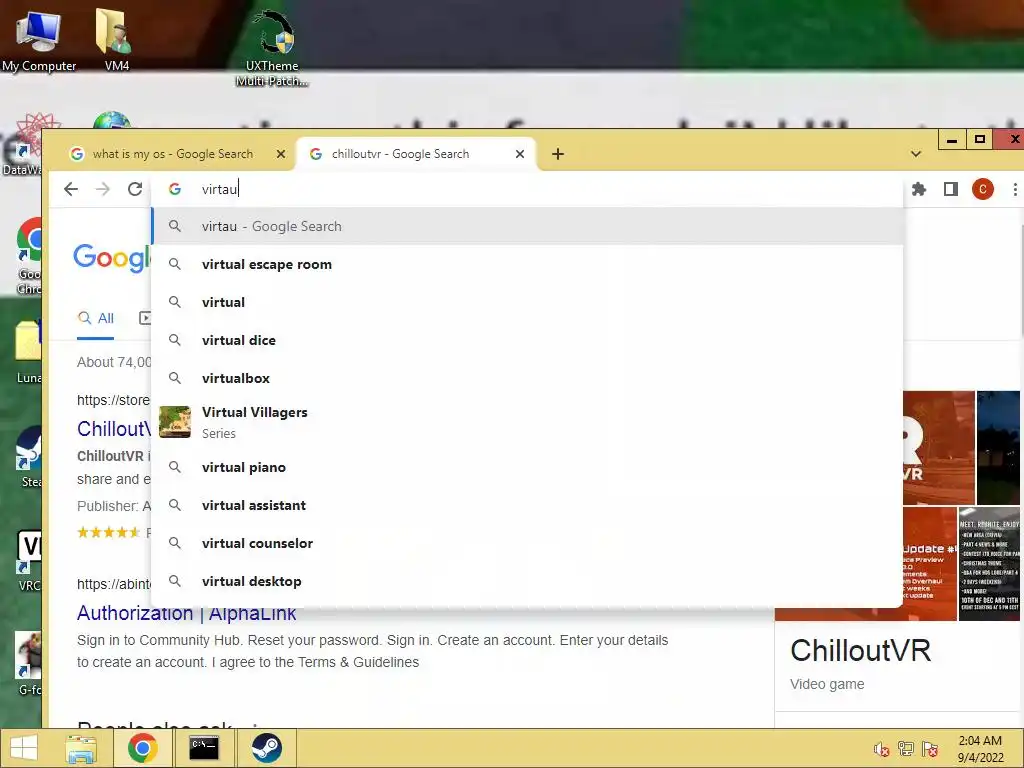Viewport: 1024px width, 768px height.
Task: Click the Action Center flag icon
Action: click(x=930, y=749)
